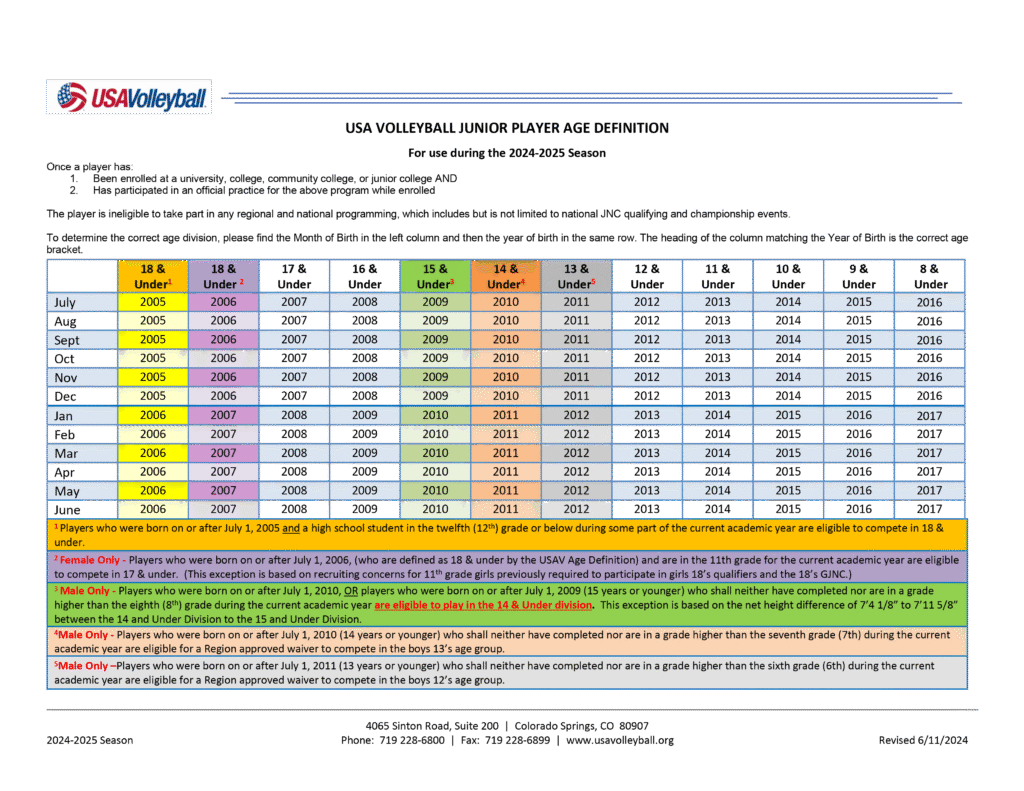Click the yellow '2005' cell in the July row
Image resolution: width=1024 pixels, height=791 pixels.
pyautogui.click(x=153, y=302)
